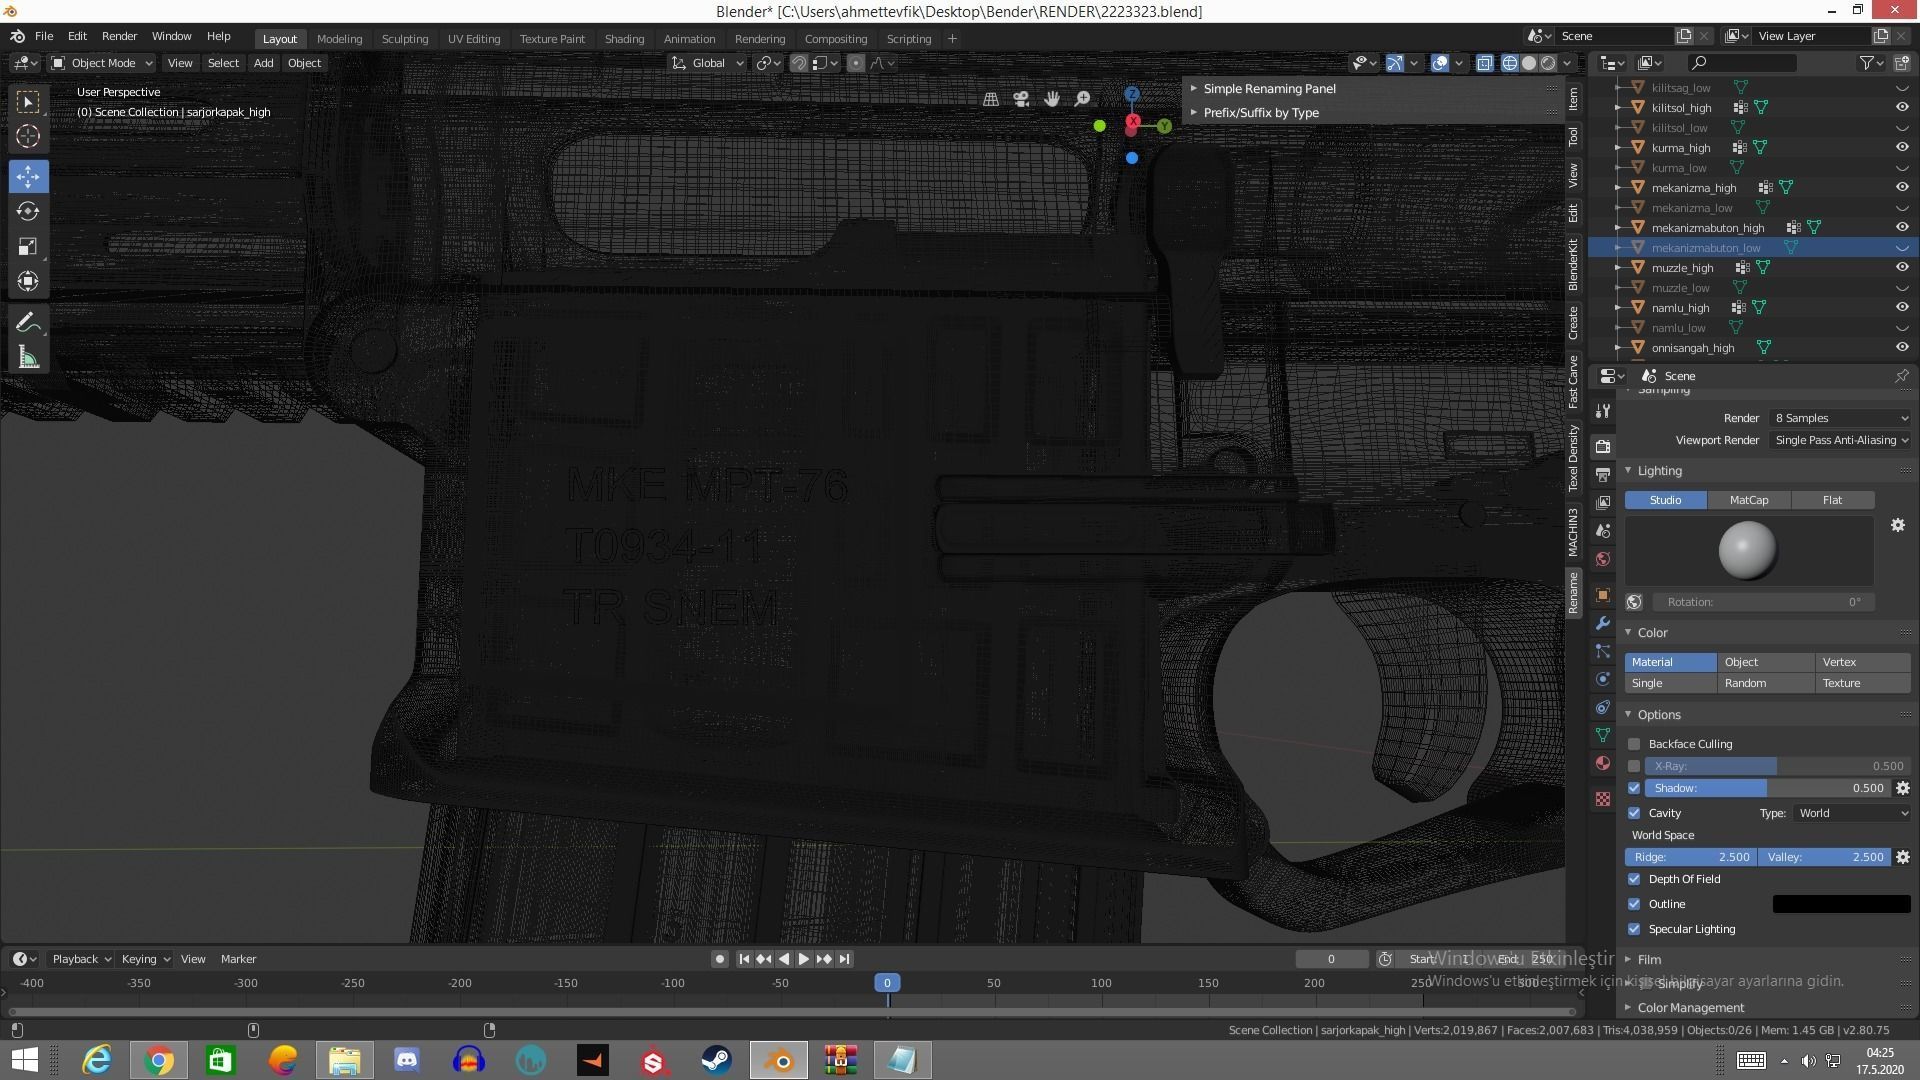Pick the Annotate pencil tool
Screen dimensions: 1920x1080
tap(28, 323)
